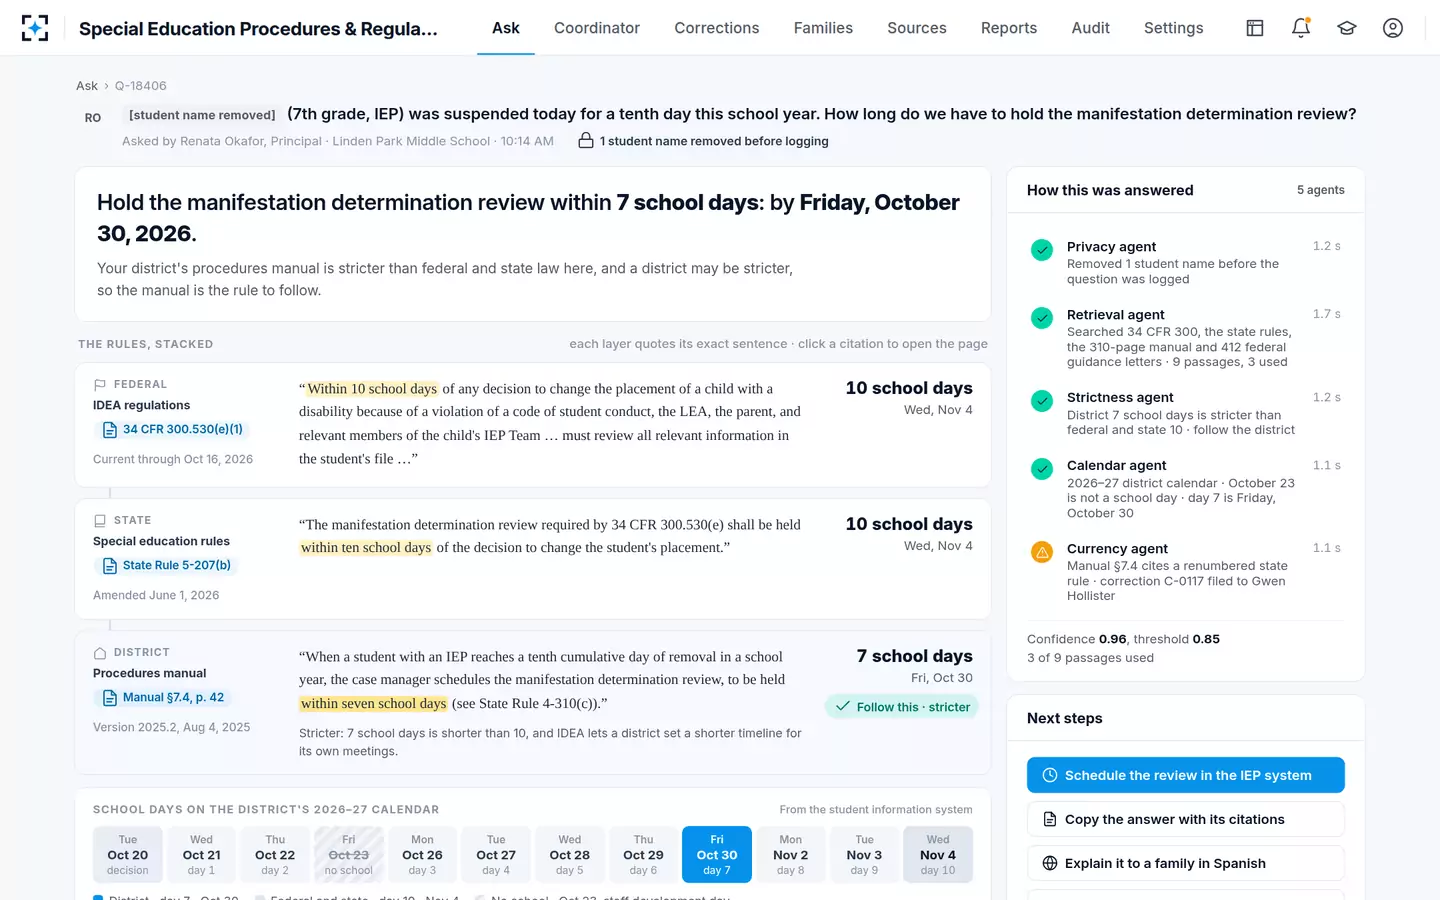
Task: Click the lock icon beside name removed notice
Action: [x=586, y=141]
